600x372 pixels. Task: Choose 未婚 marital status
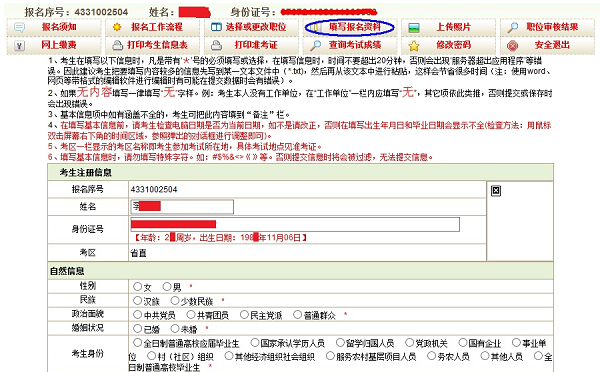point(175,328)
